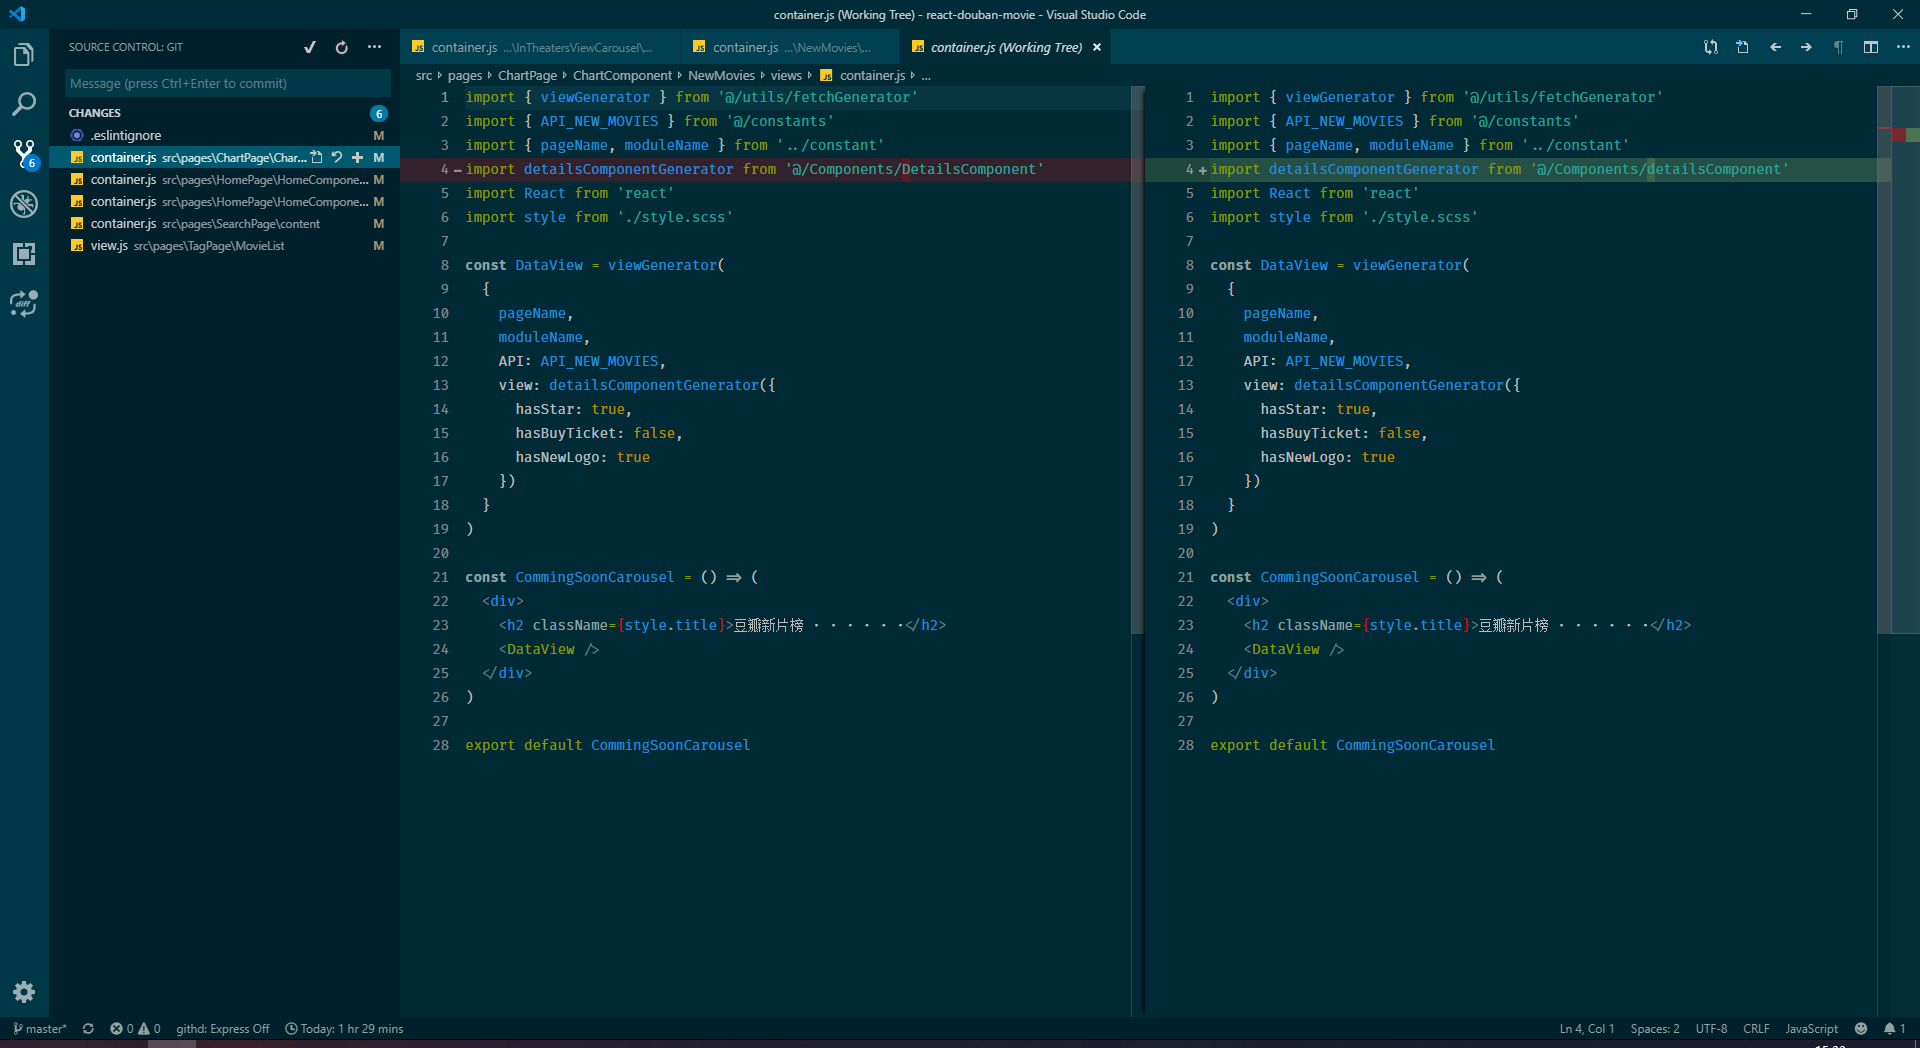Click 'views' in the breadcrumb
The height and width of the screenshot is (1048, 1920).
click(x=786, y=75)
